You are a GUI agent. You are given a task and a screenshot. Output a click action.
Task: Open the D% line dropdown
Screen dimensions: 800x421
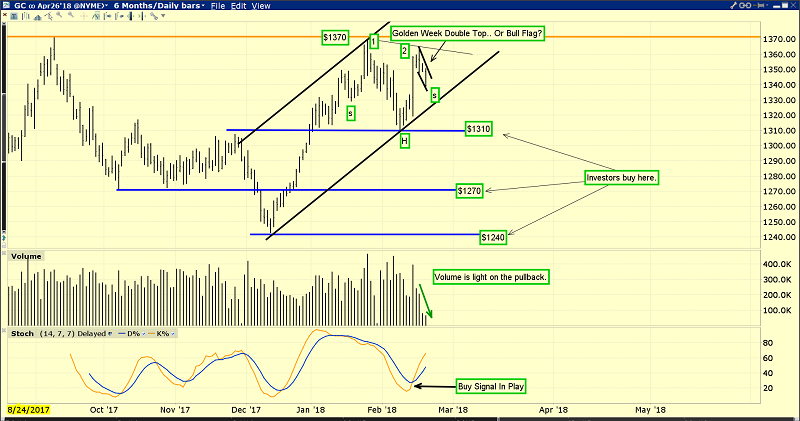[143, 334]
